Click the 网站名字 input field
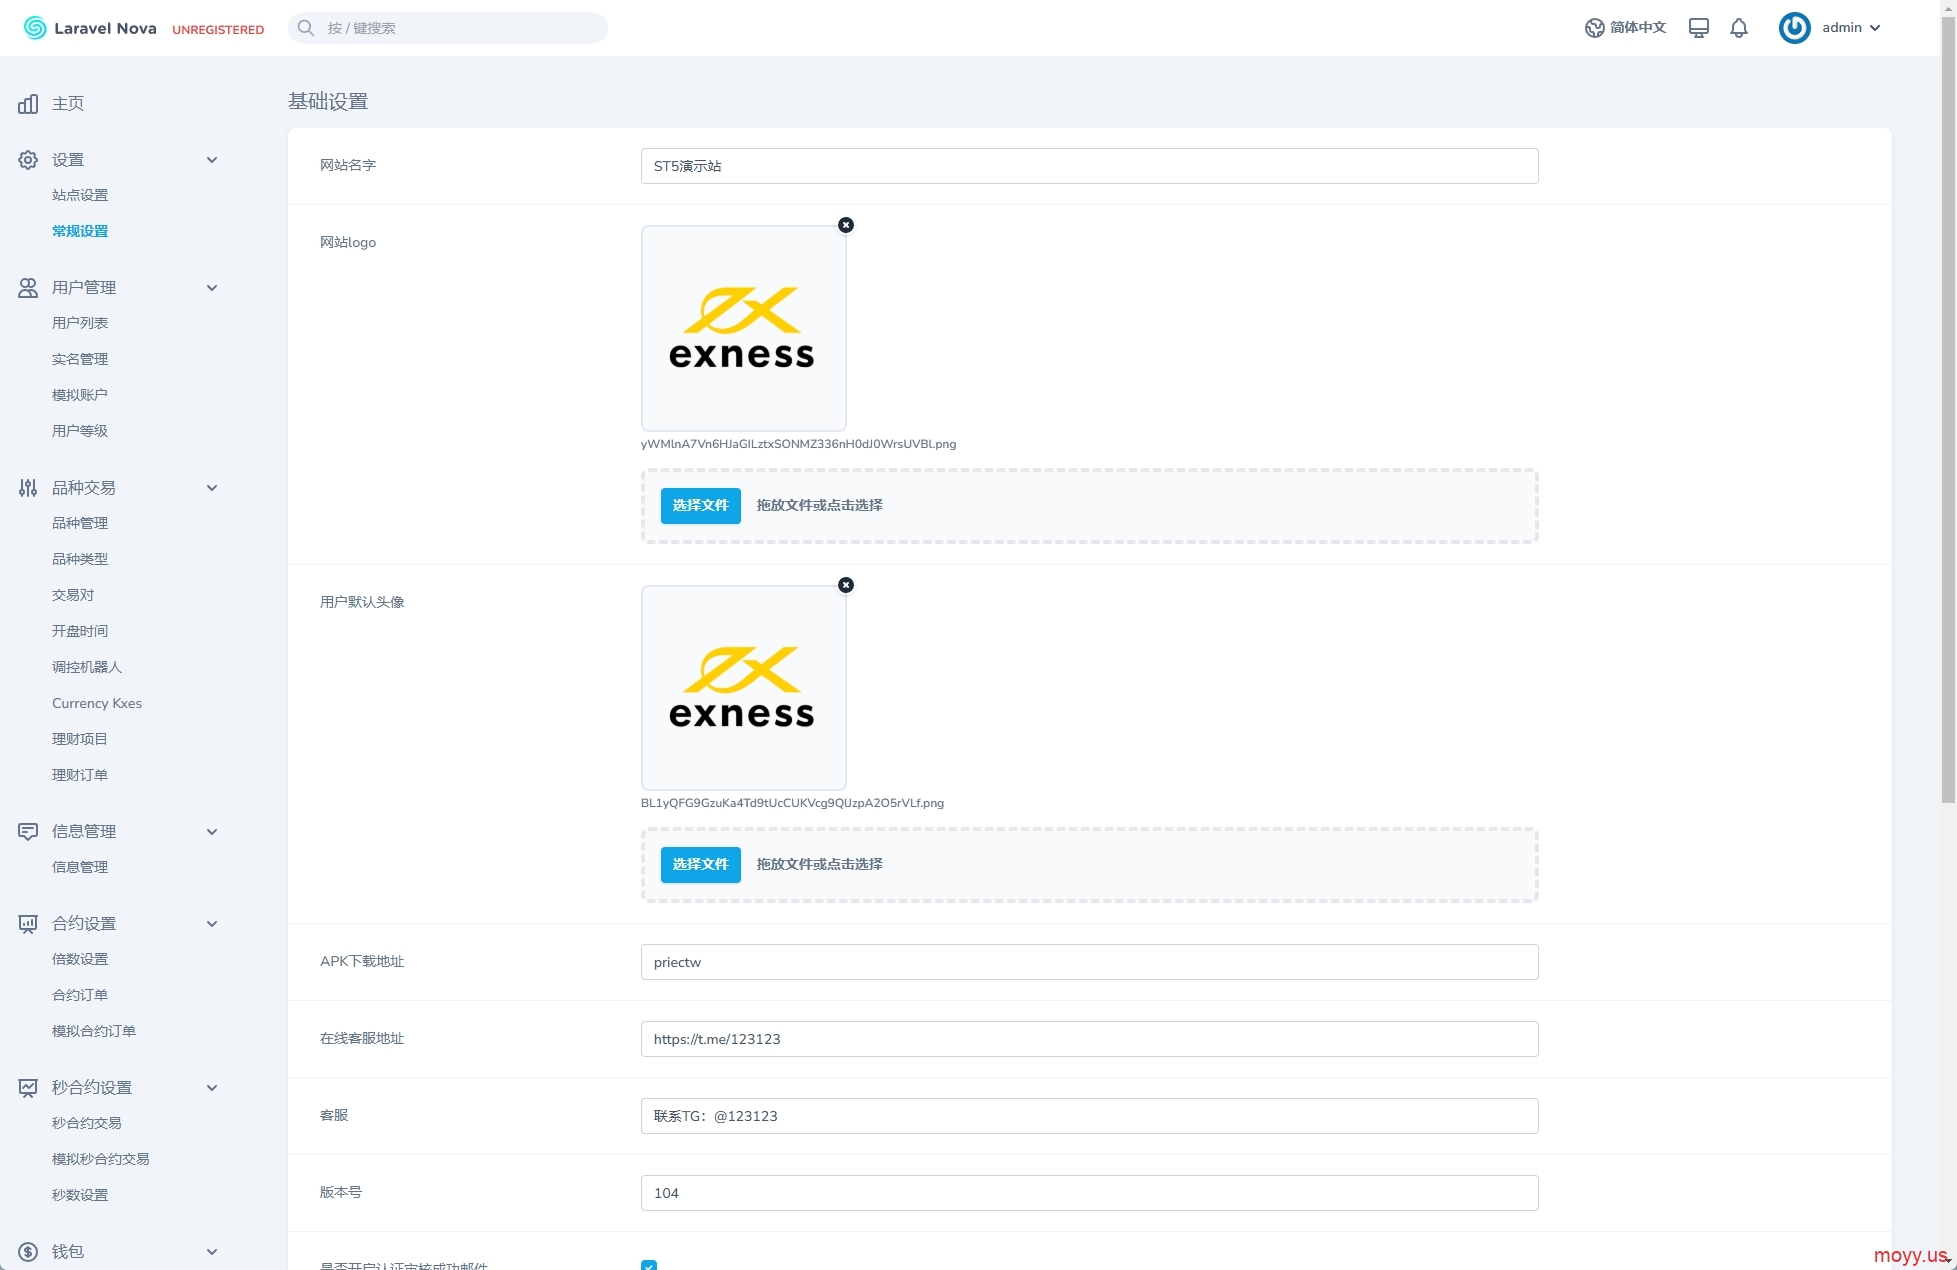1957x1270 pixels. point(1089,166)
